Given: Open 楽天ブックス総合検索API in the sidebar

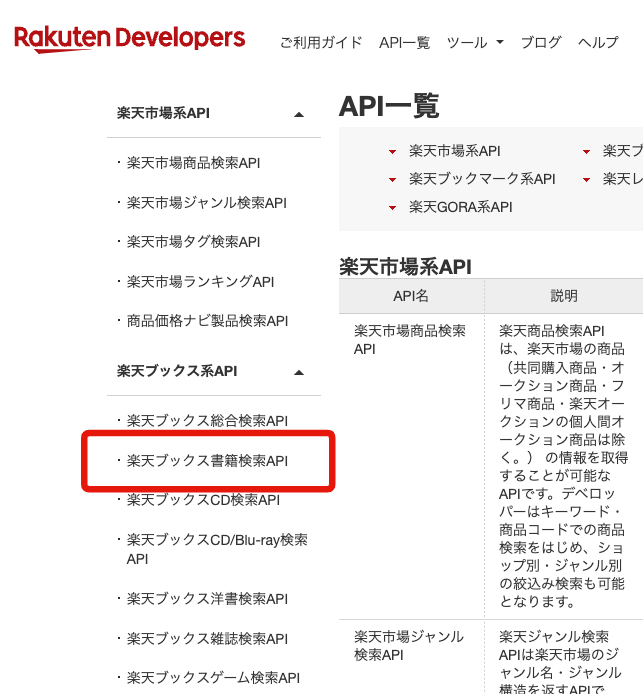Looking at the screenshot, I should [207, 421].
